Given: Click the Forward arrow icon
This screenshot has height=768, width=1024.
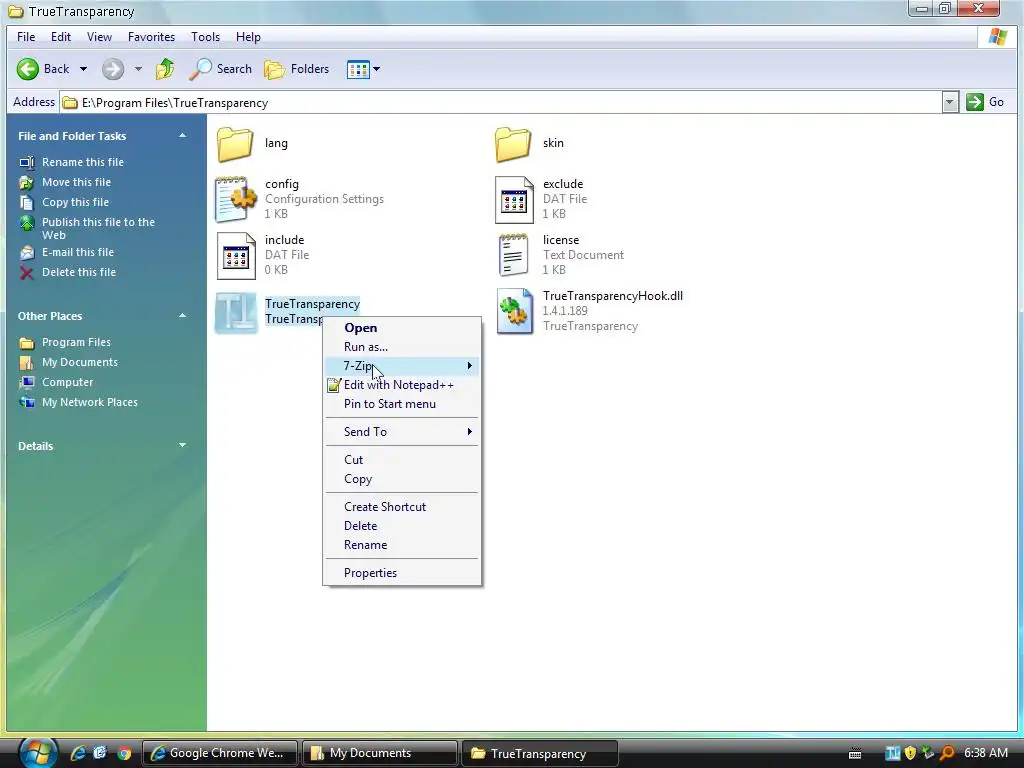Looking at the screenshot, I should (x=112, y=69).
